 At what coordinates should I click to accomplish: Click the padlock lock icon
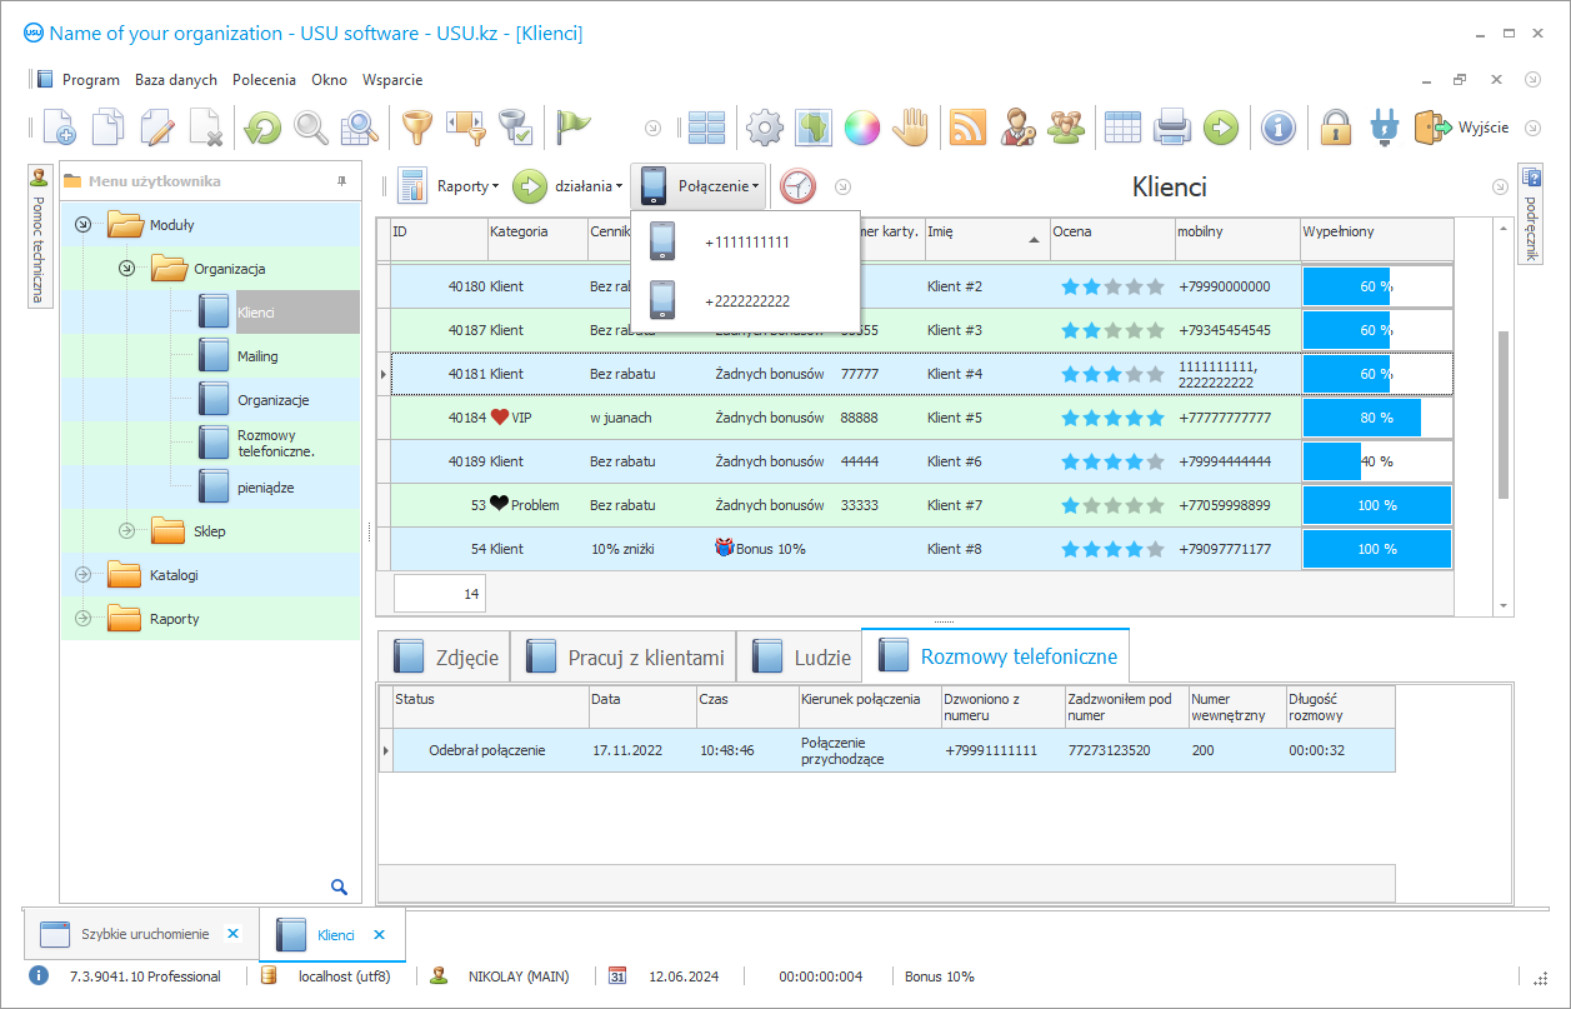click(1335, 128)
